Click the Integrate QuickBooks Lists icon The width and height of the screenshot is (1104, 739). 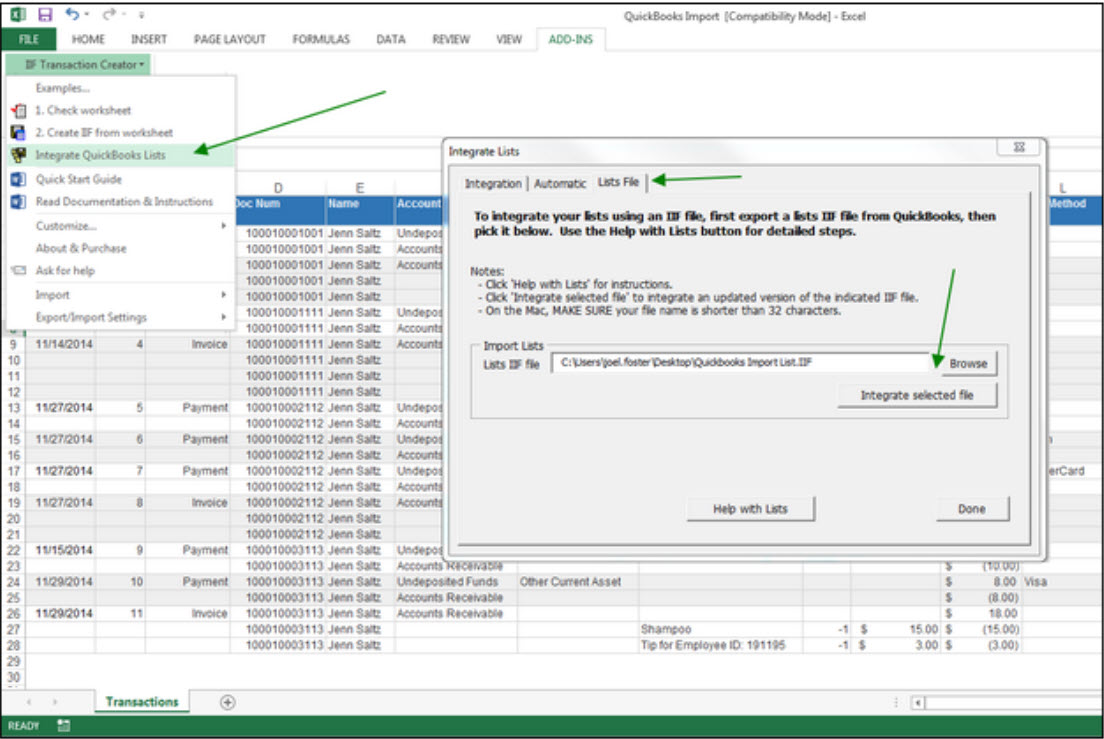point(19,155)
